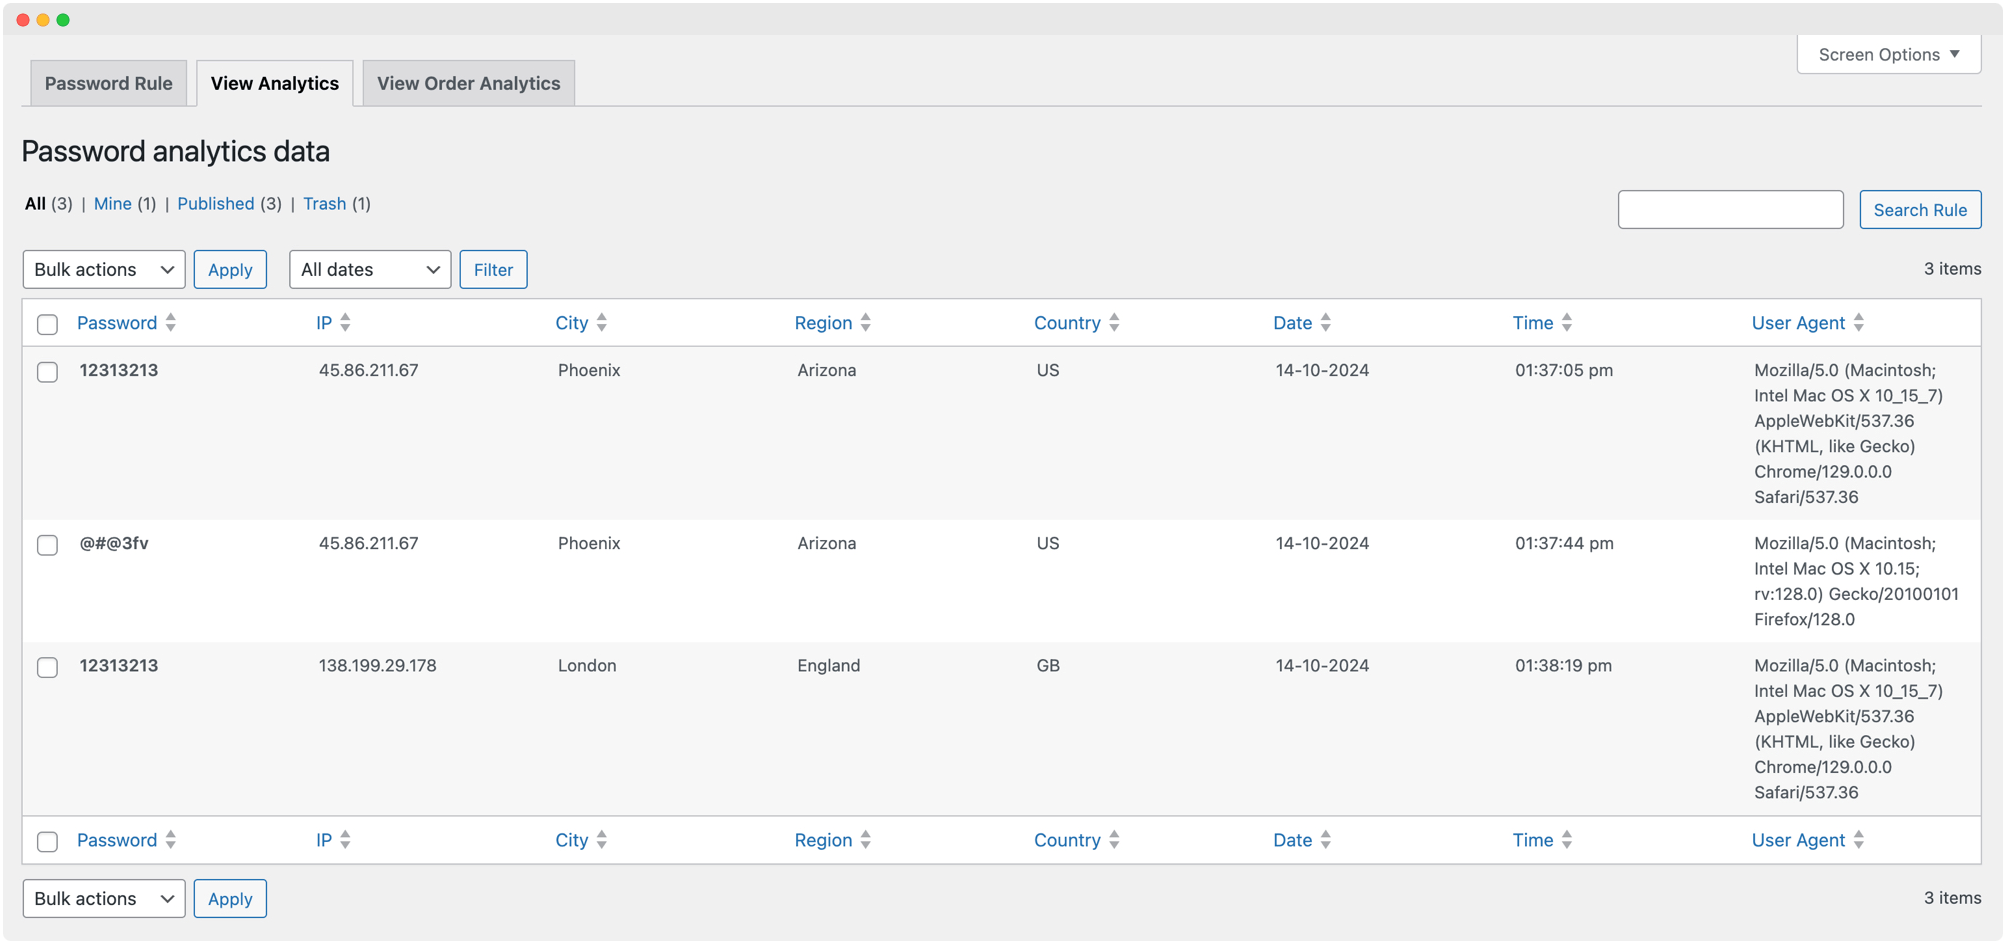Expand the Screen Options panel
Viewport: 2006px width, 944px height.
pyautogui.click(x=1888, y=54)
